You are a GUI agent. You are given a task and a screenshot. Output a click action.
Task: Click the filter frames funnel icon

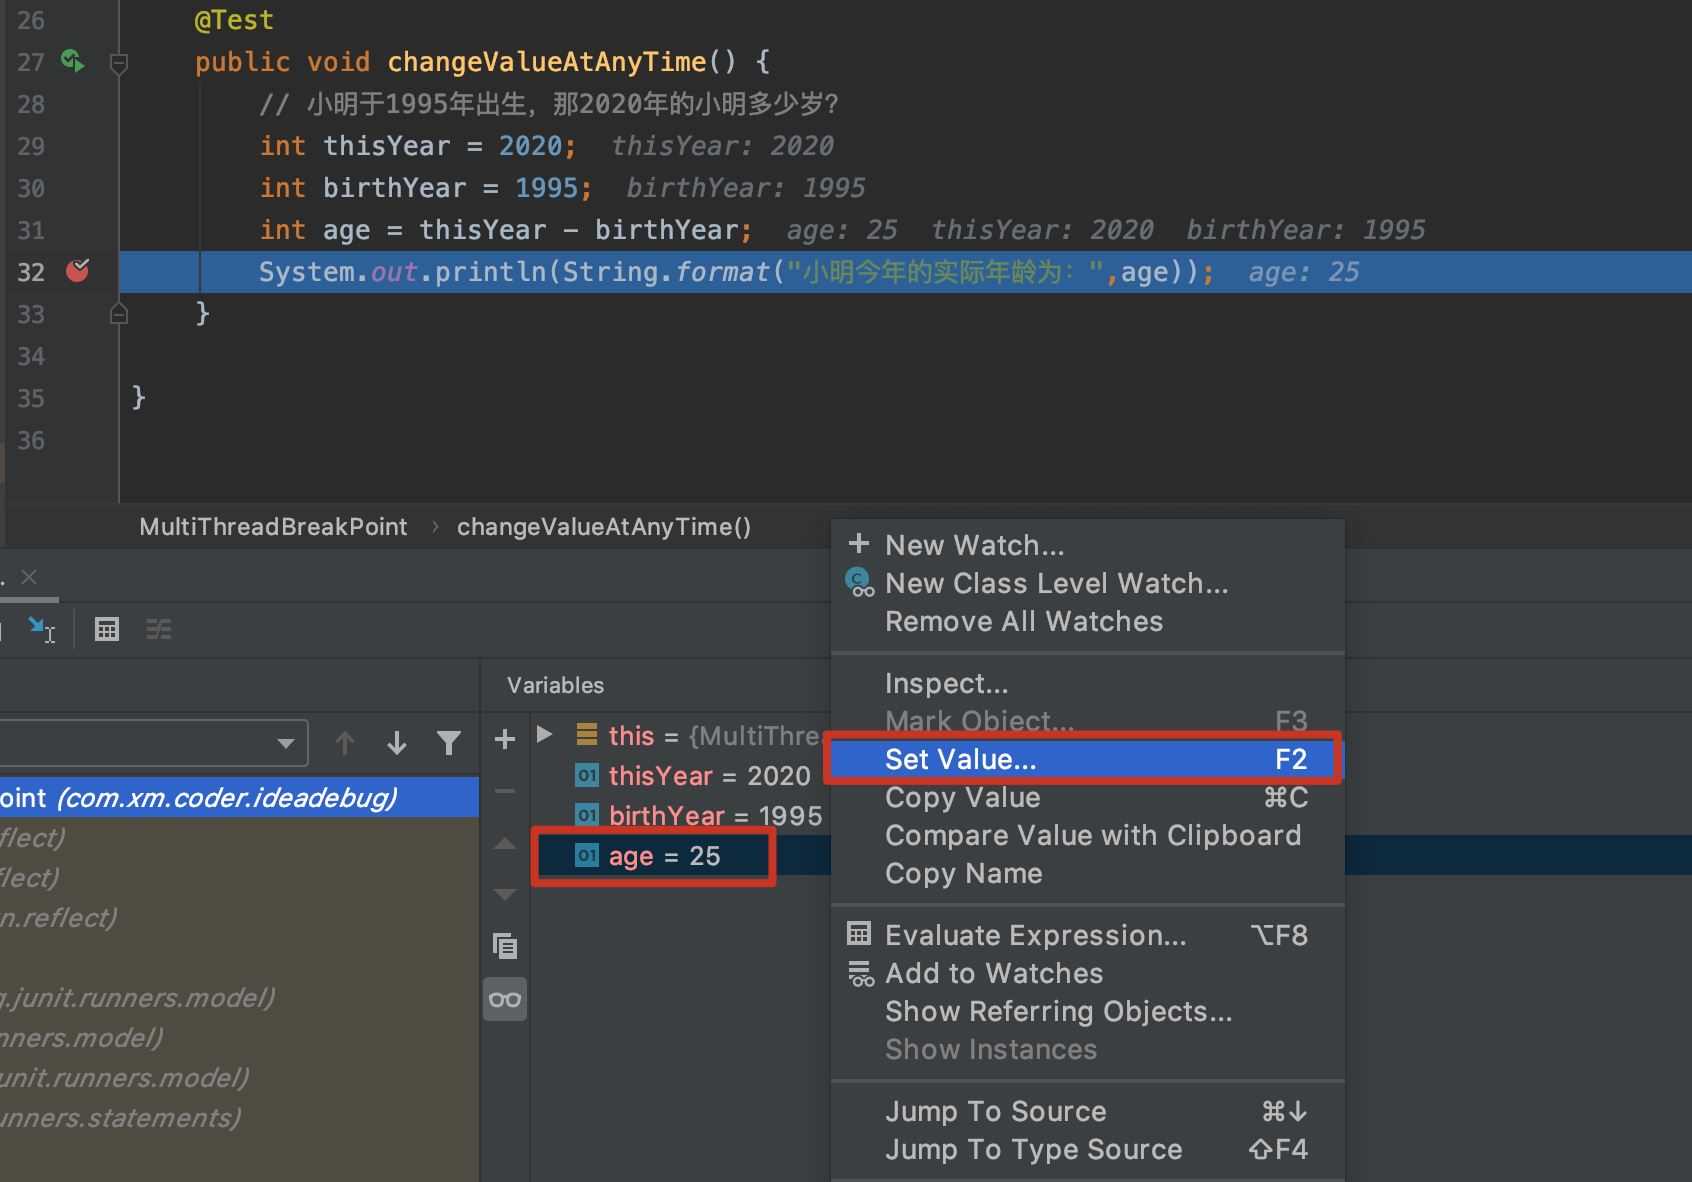[449, 743]
